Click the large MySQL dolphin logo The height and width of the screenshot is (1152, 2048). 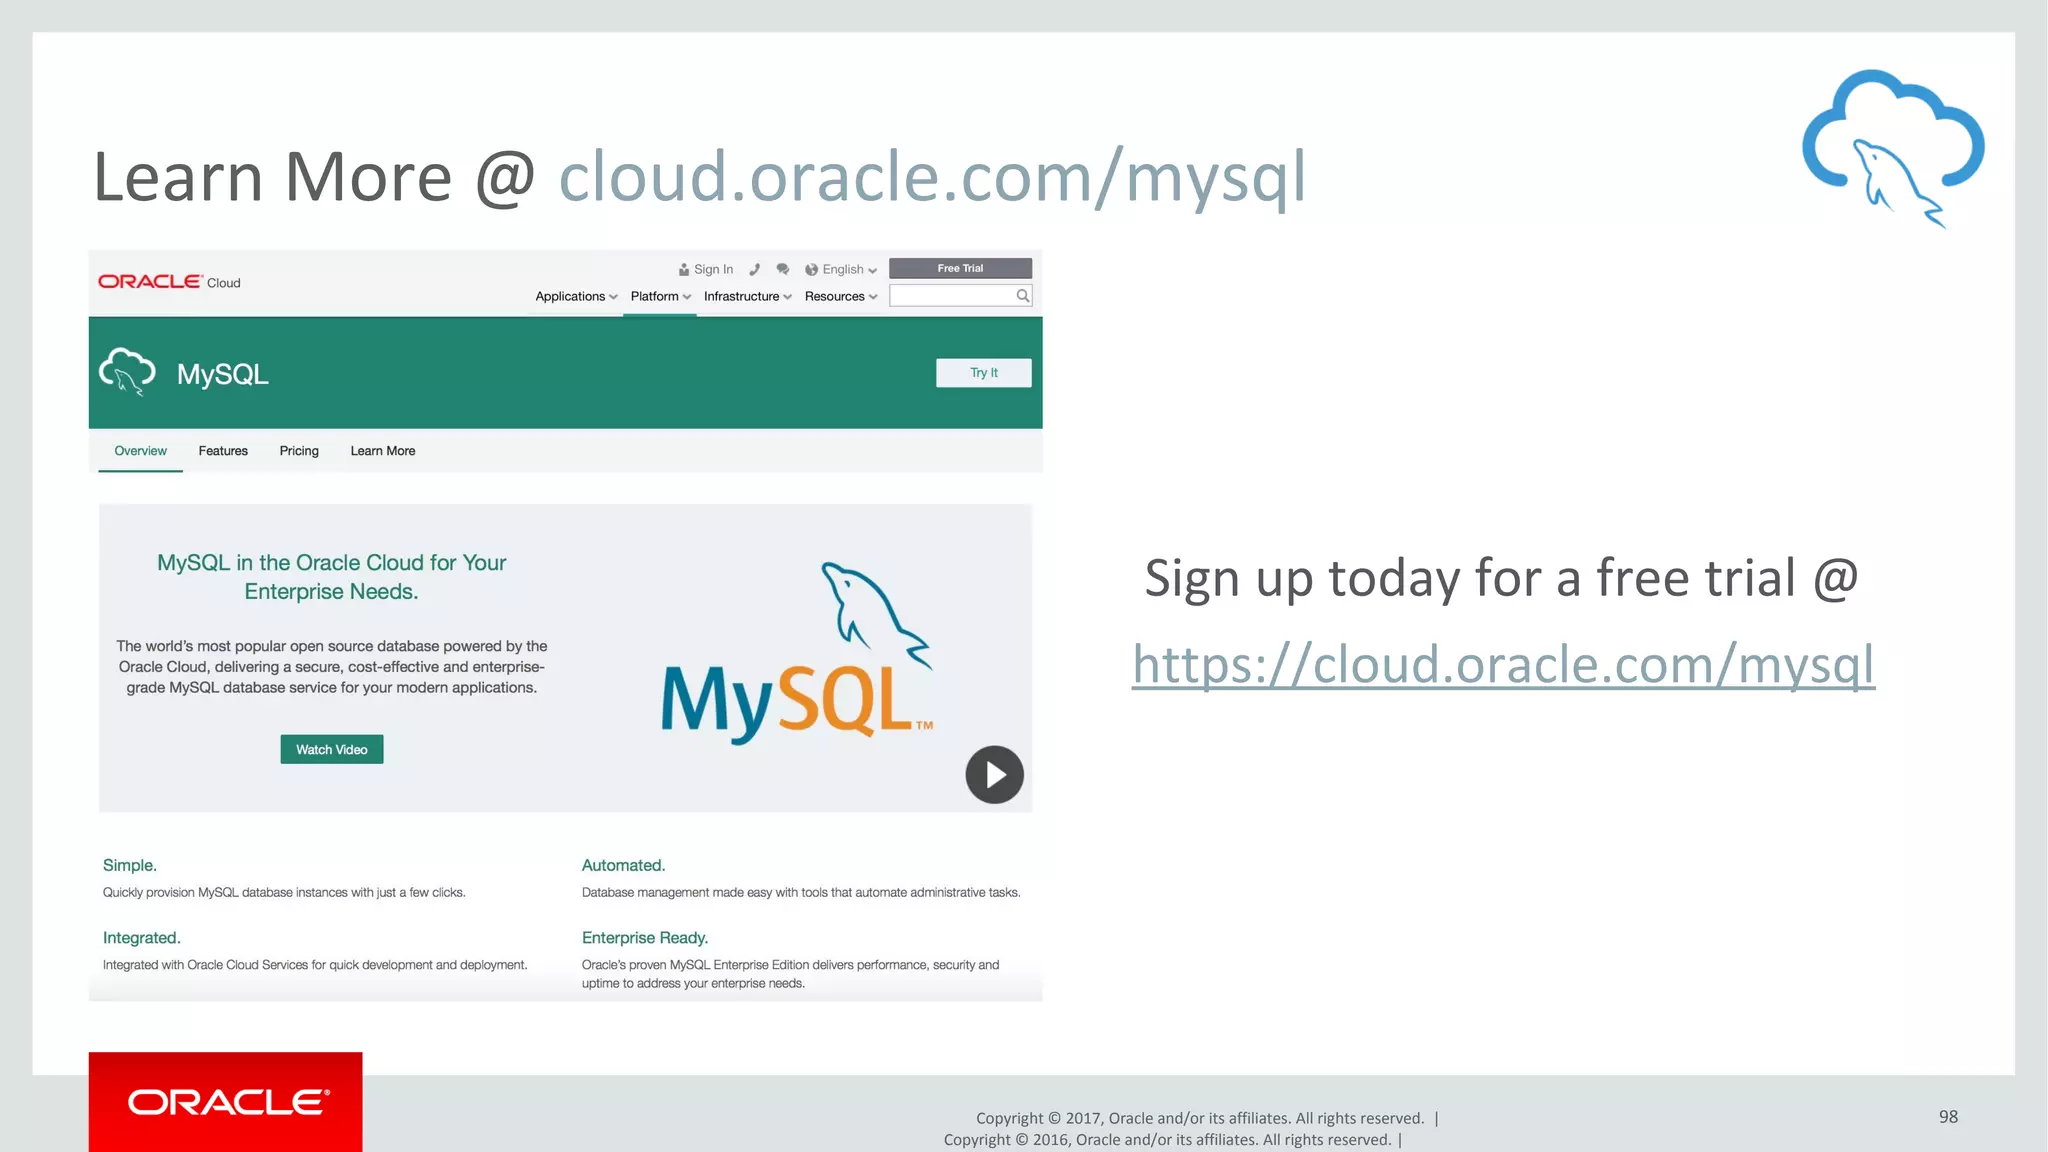point(798,653)
